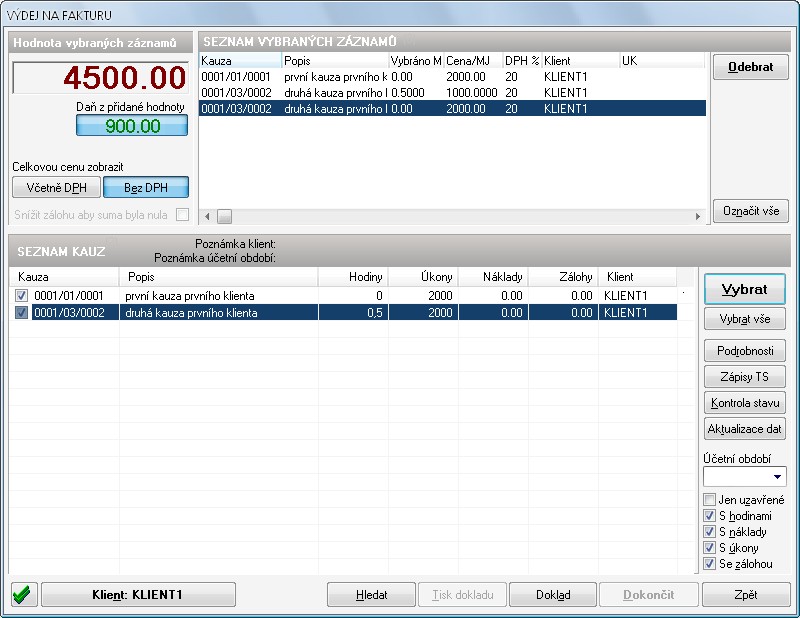
Task: Click the Odebrat button
Action: pyautogui.click(x=751, y=67)
